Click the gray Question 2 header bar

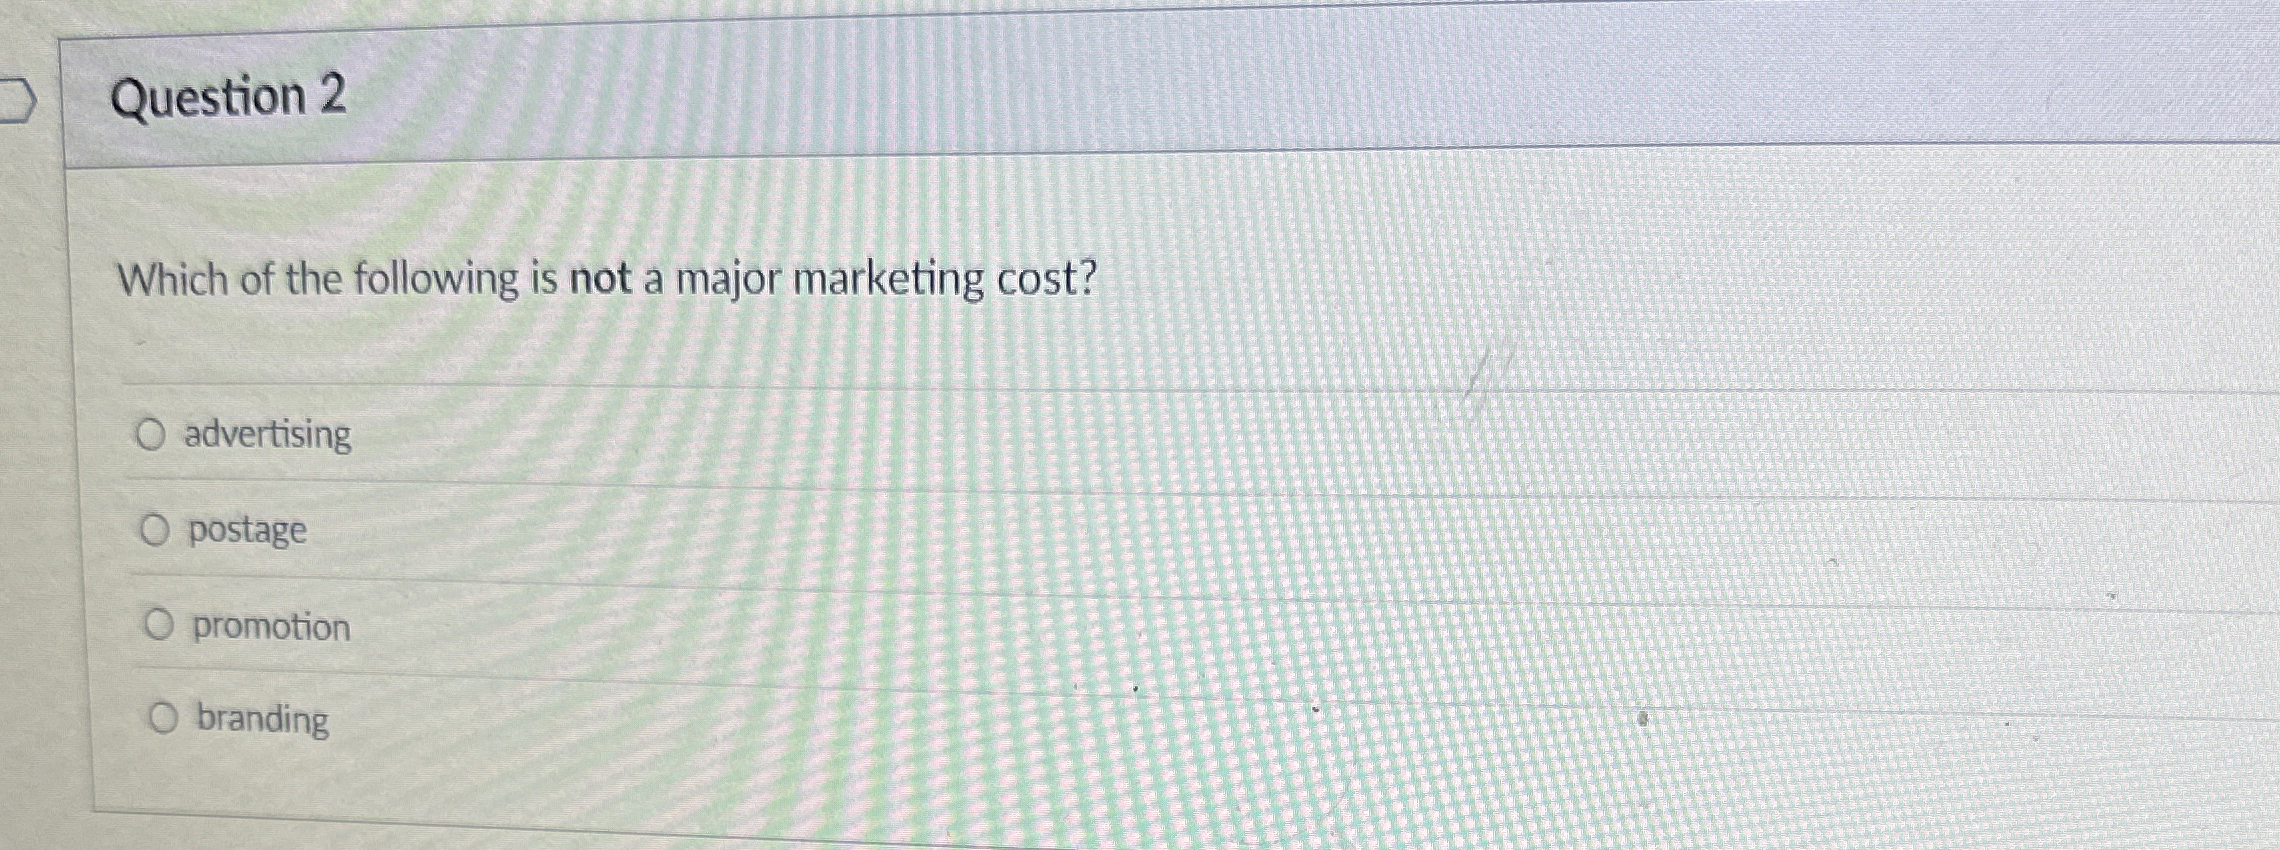[x=1170, y=95]
